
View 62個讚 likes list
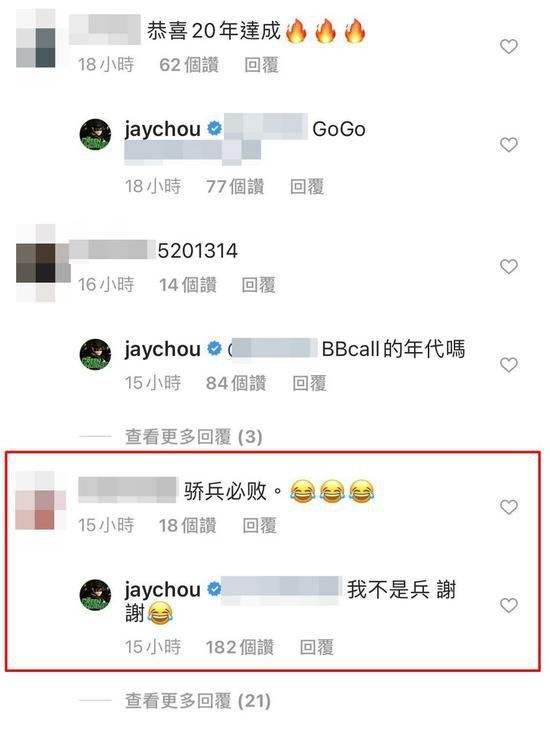click(x=189, y=65)
